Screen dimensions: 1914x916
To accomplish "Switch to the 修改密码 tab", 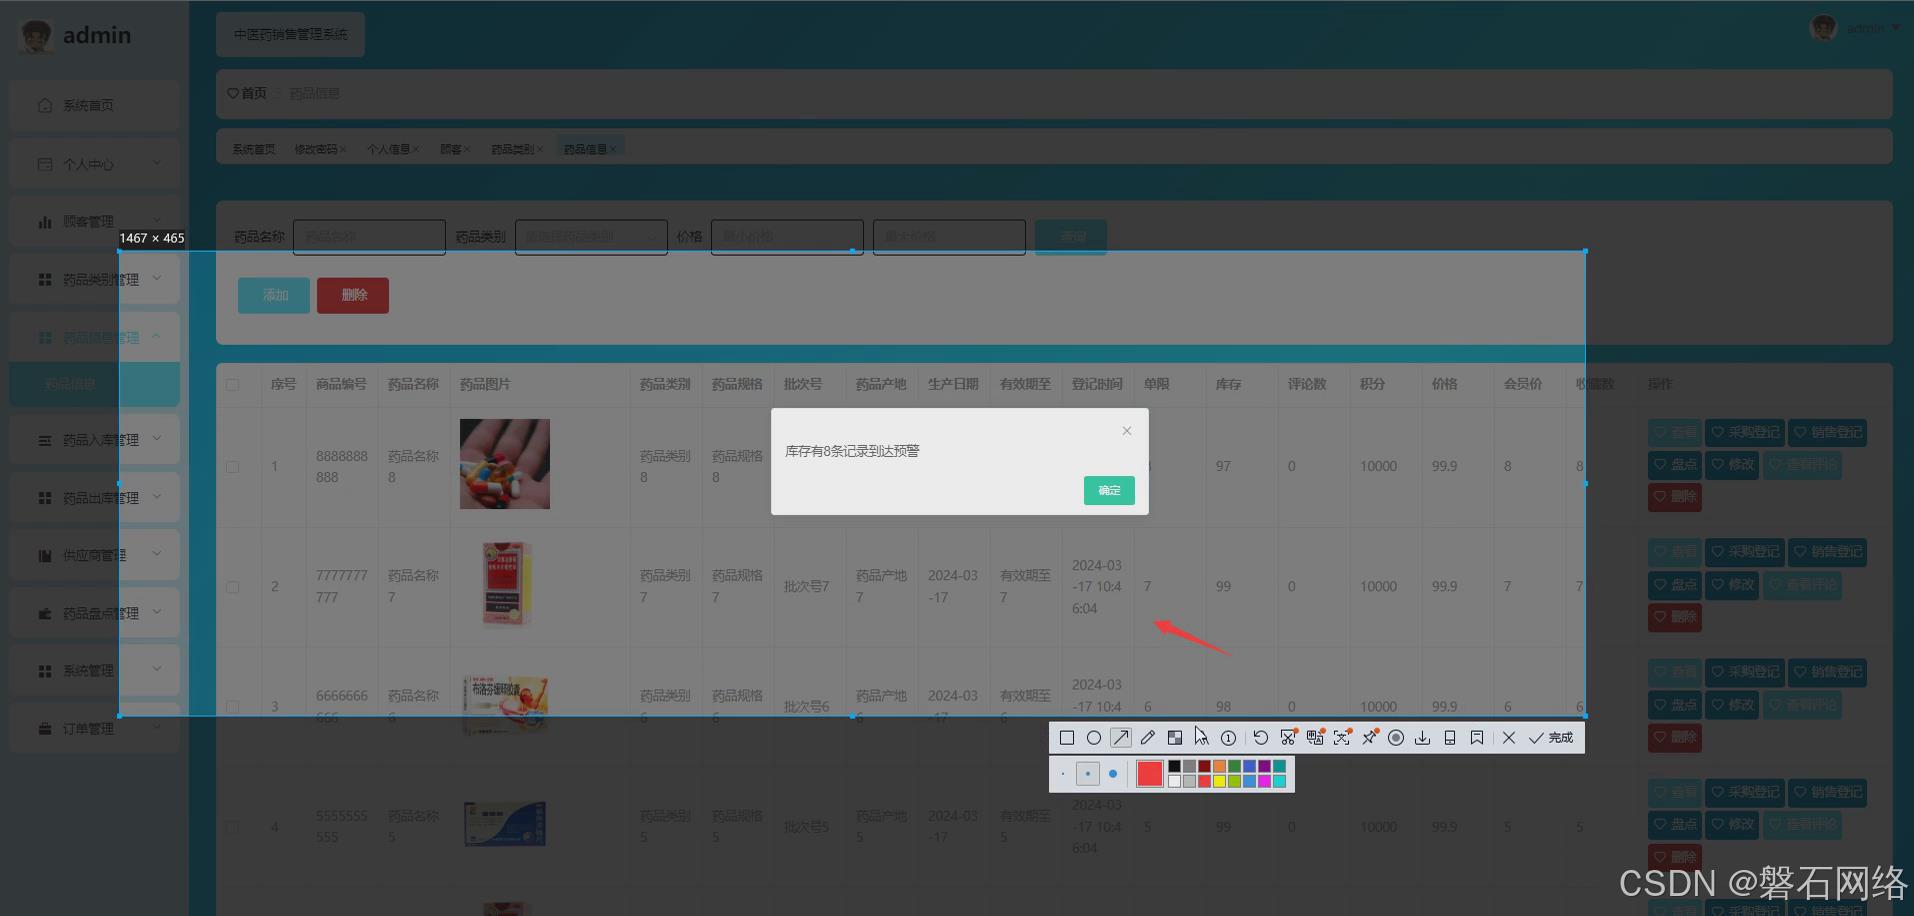I will 319,149.
